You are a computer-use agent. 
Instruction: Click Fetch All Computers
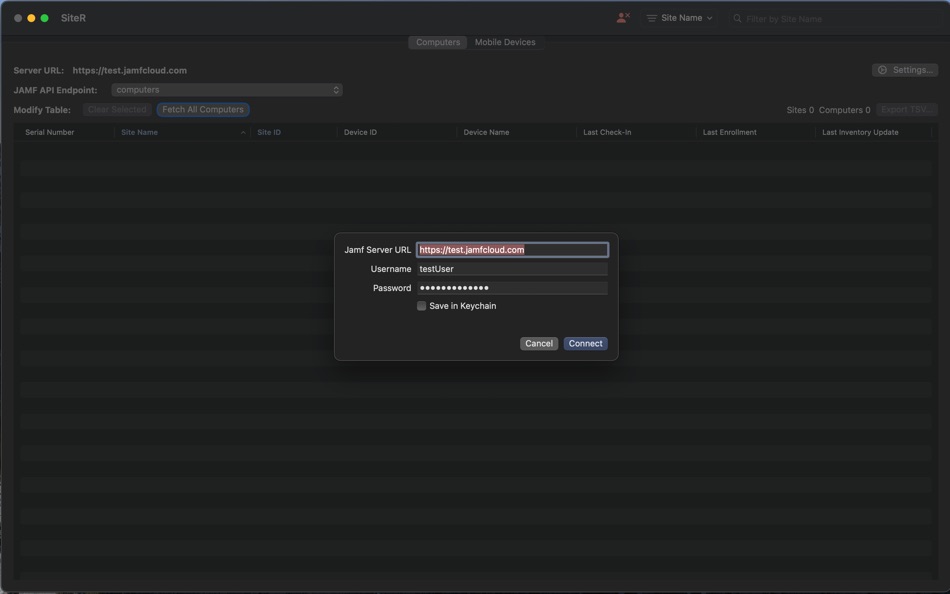(203, 110)
